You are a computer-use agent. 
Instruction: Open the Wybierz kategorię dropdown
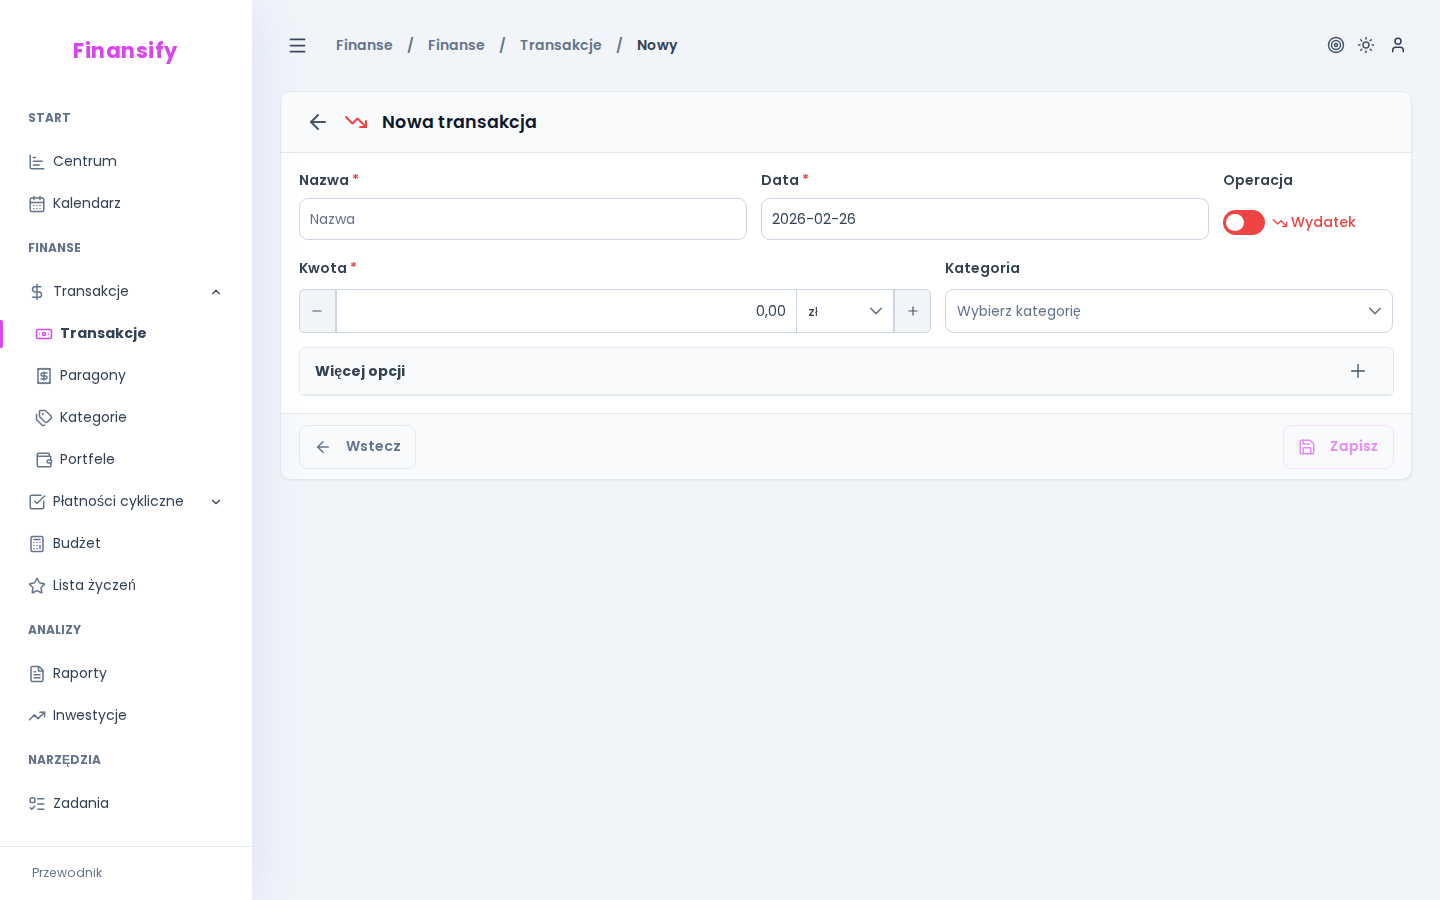[x=1168, y=311]
